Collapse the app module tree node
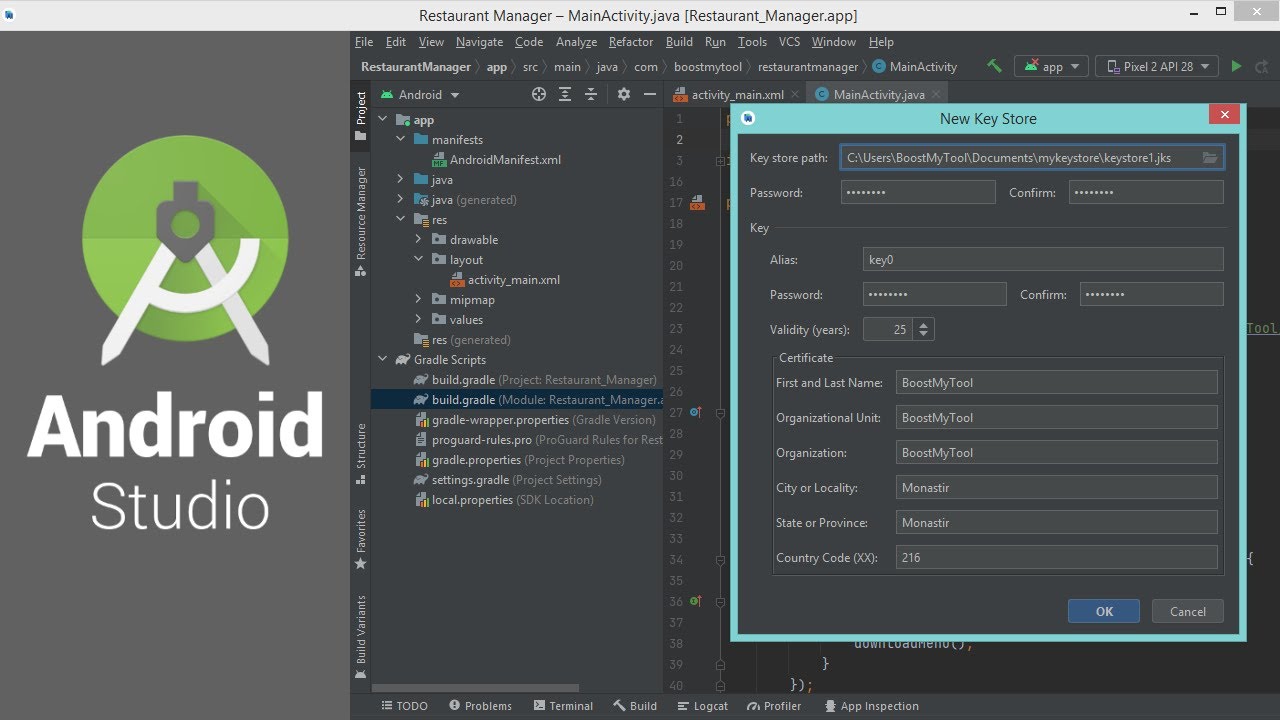1280x720 pixels. click(x=383, y=120)
